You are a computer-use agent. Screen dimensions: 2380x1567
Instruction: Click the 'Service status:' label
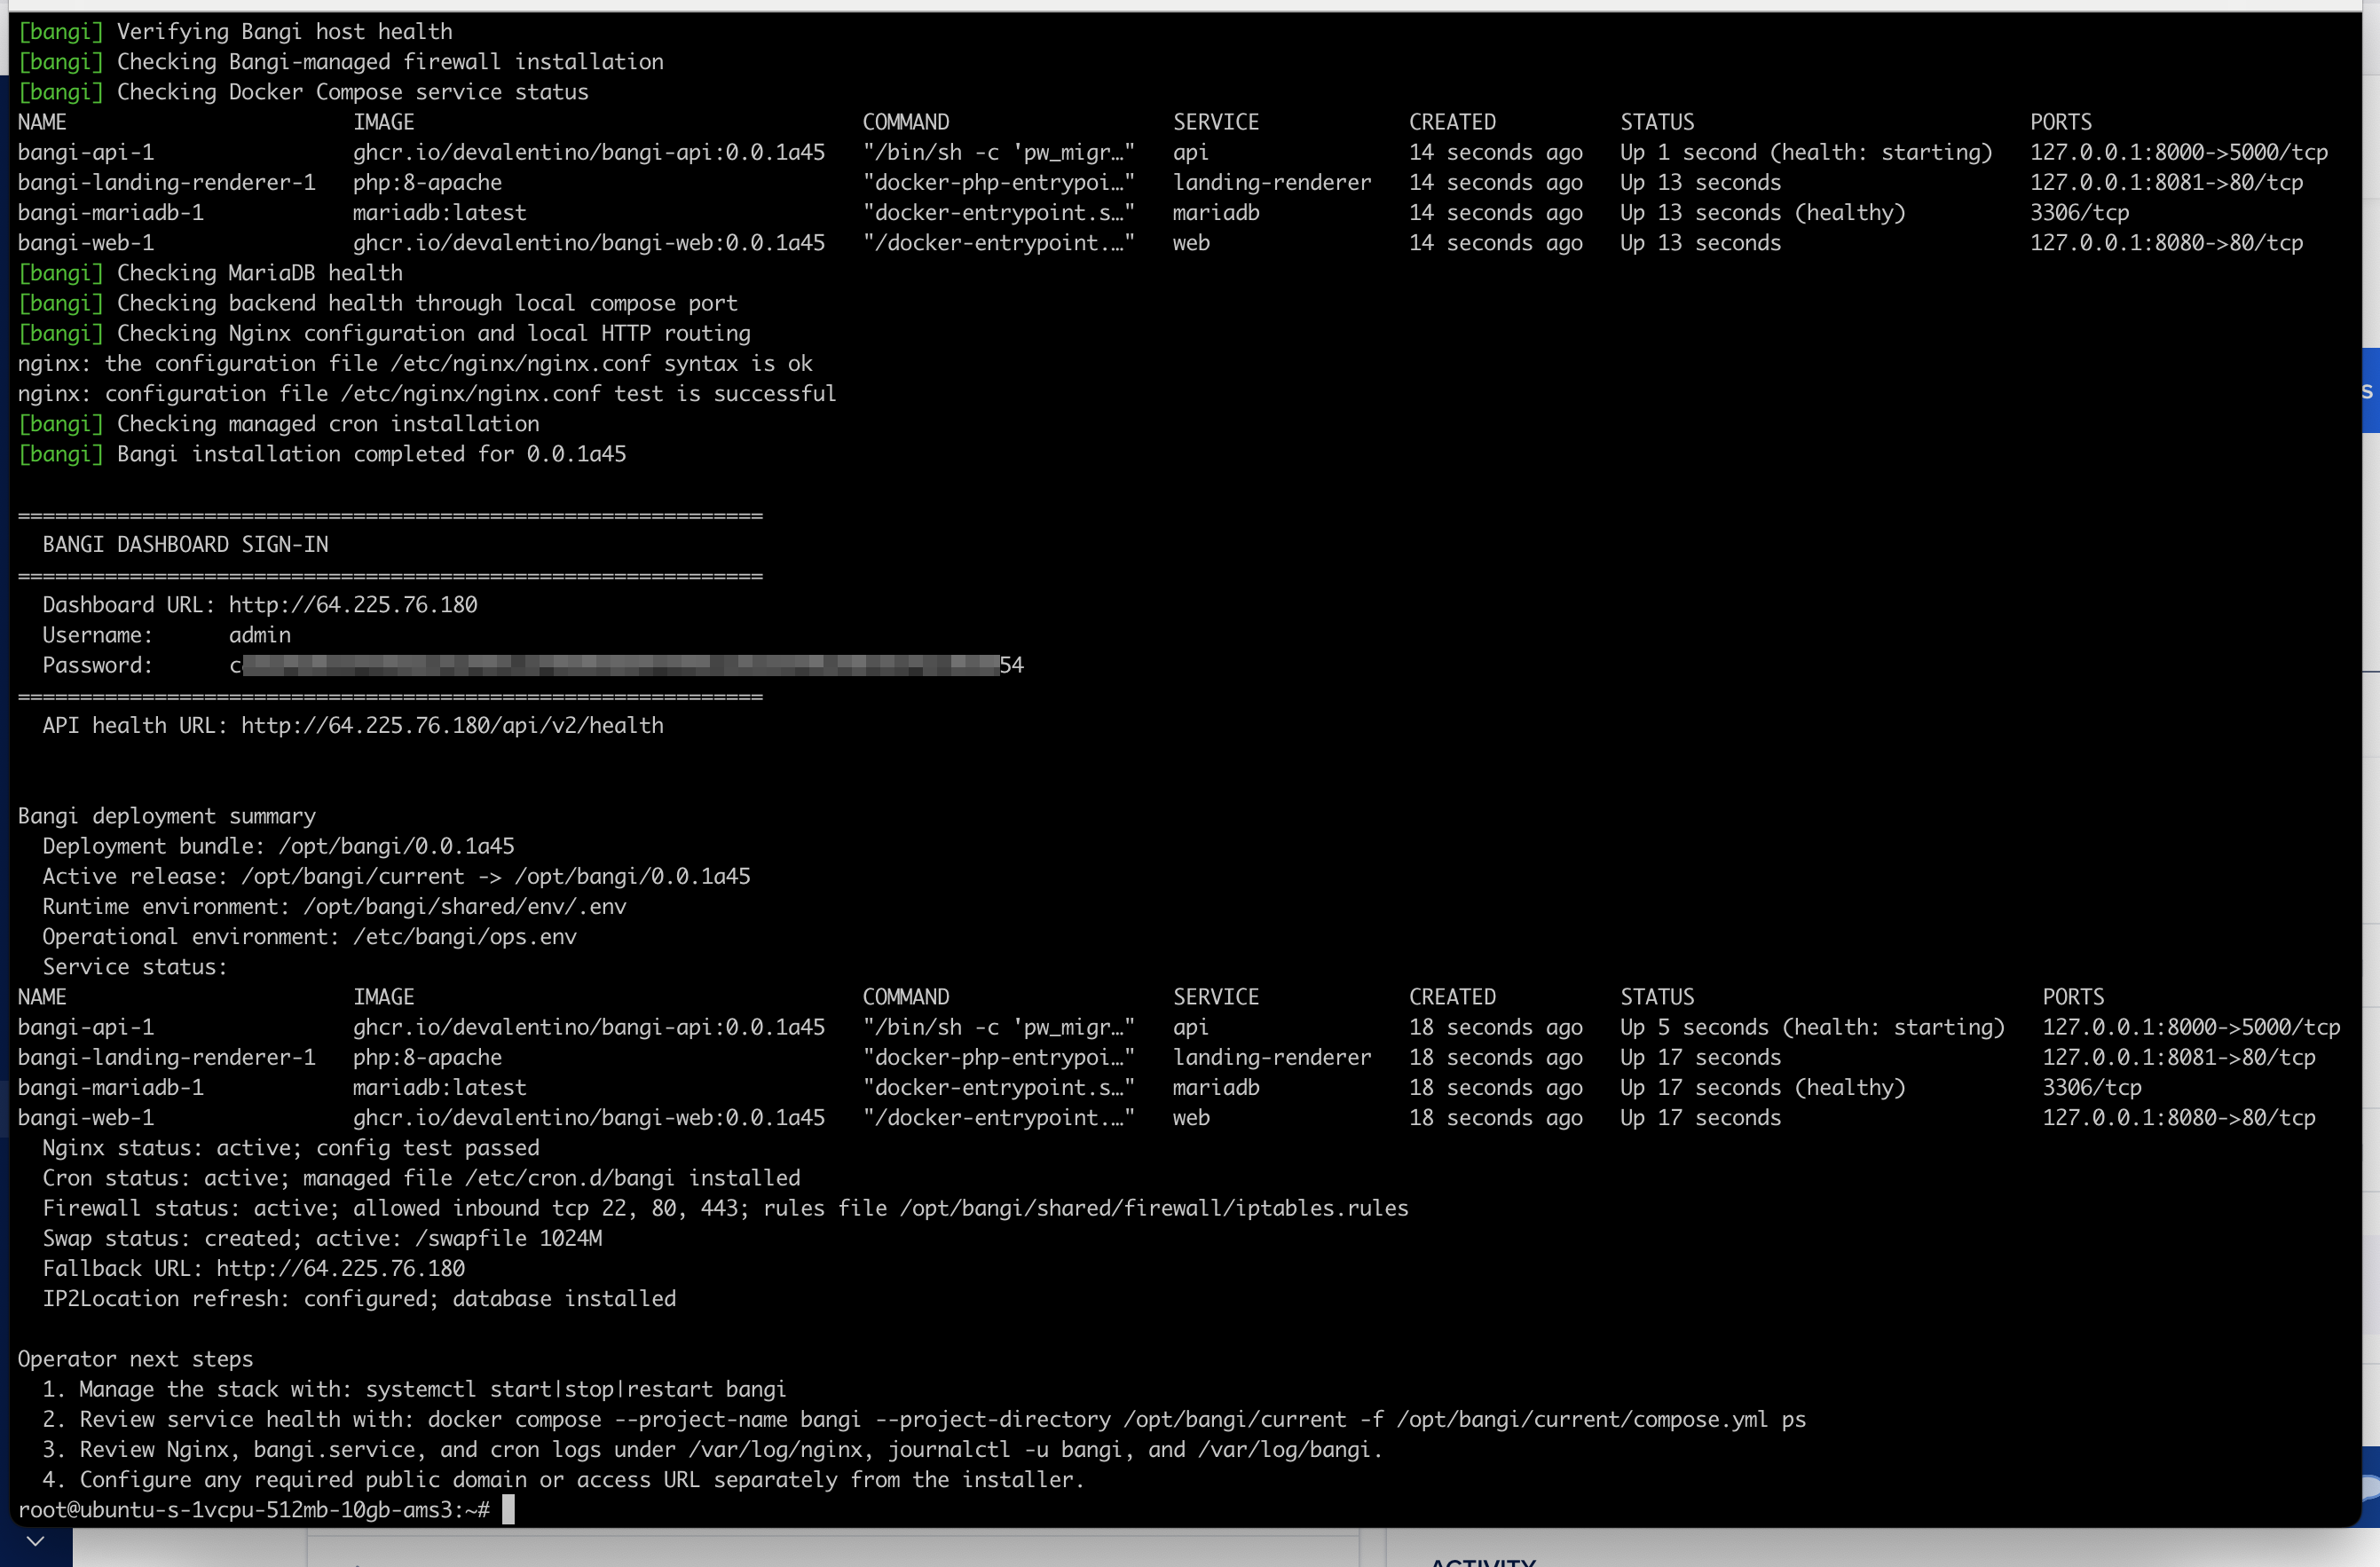(135, 967)
